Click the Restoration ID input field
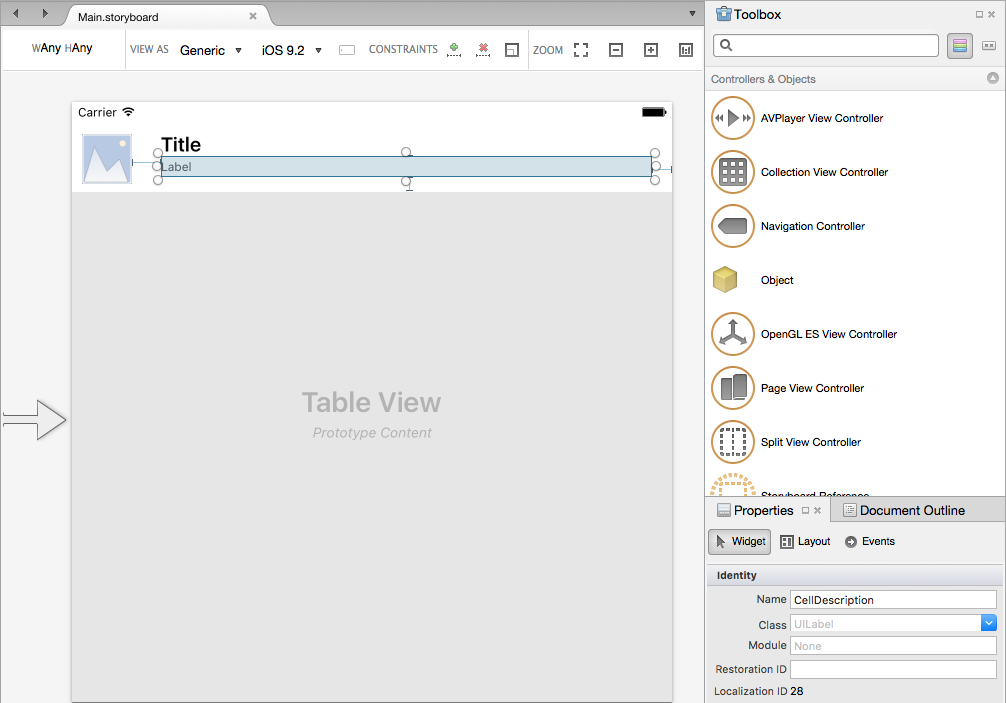 coord(893,670)
